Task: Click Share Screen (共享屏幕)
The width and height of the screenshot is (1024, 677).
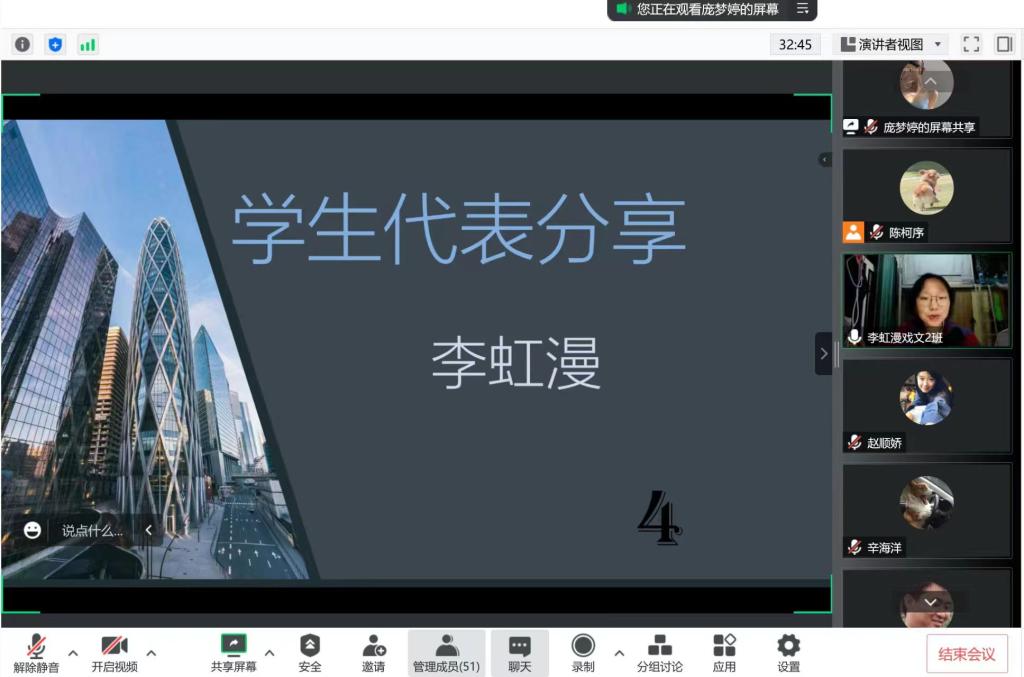Action: (233, 653)
